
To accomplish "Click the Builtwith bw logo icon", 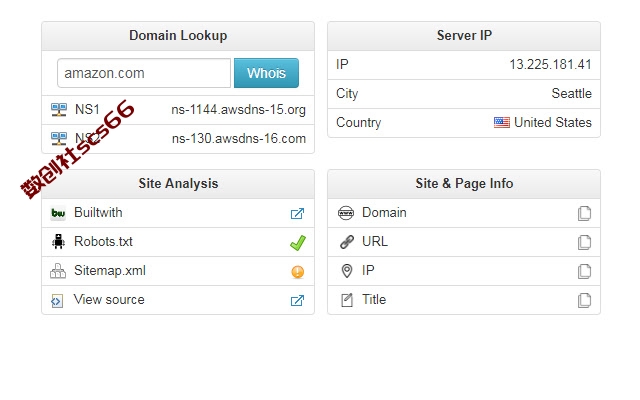I will 58,213.
